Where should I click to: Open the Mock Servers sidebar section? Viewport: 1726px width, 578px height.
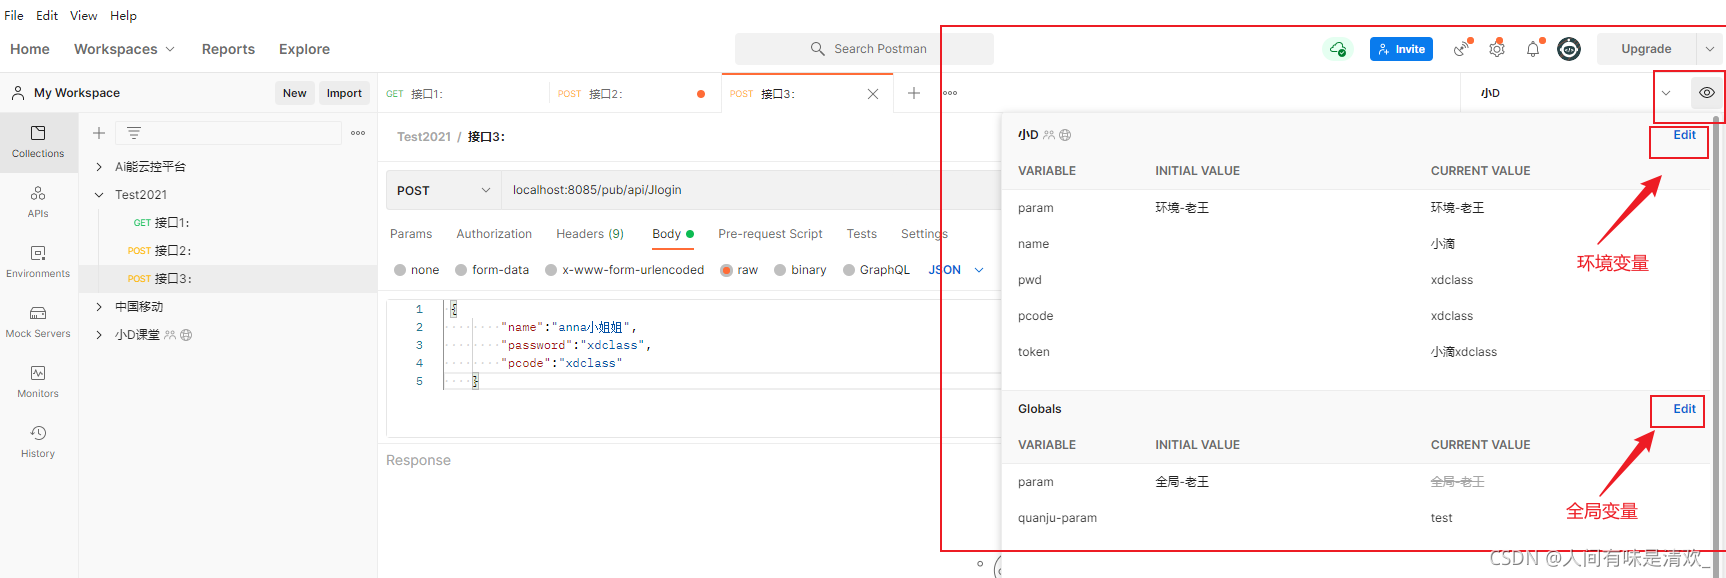pyautogui.click(x=38, y=322)
